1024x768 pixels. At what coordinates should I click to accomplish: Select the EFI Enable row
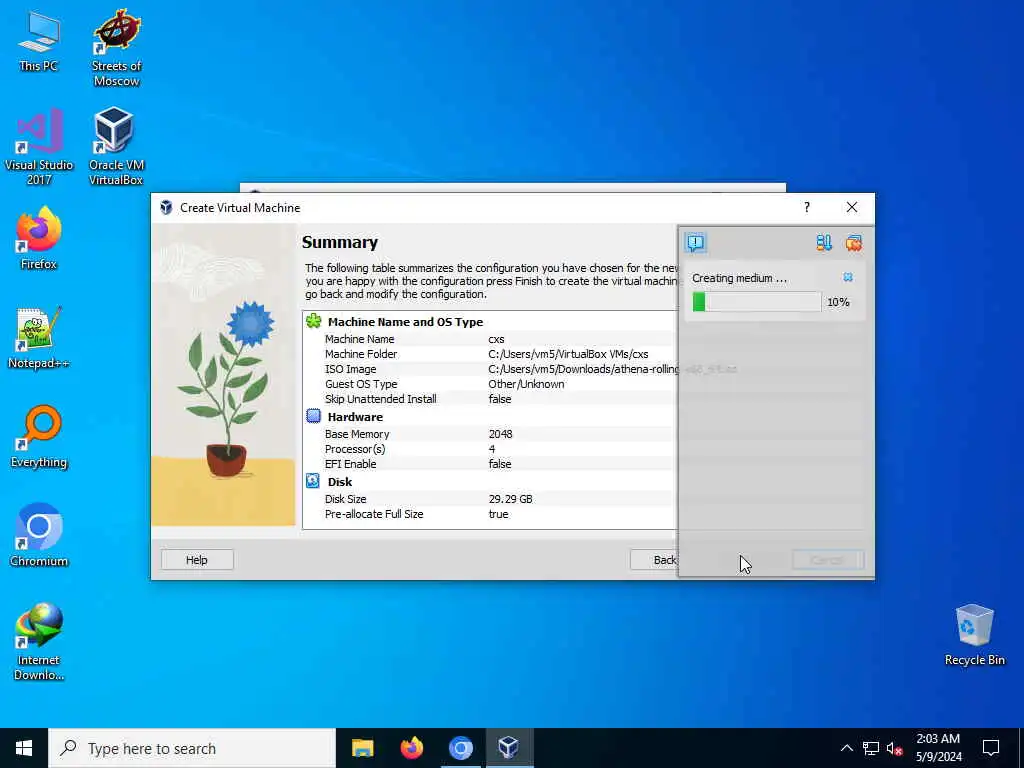[x=490, y=464]
